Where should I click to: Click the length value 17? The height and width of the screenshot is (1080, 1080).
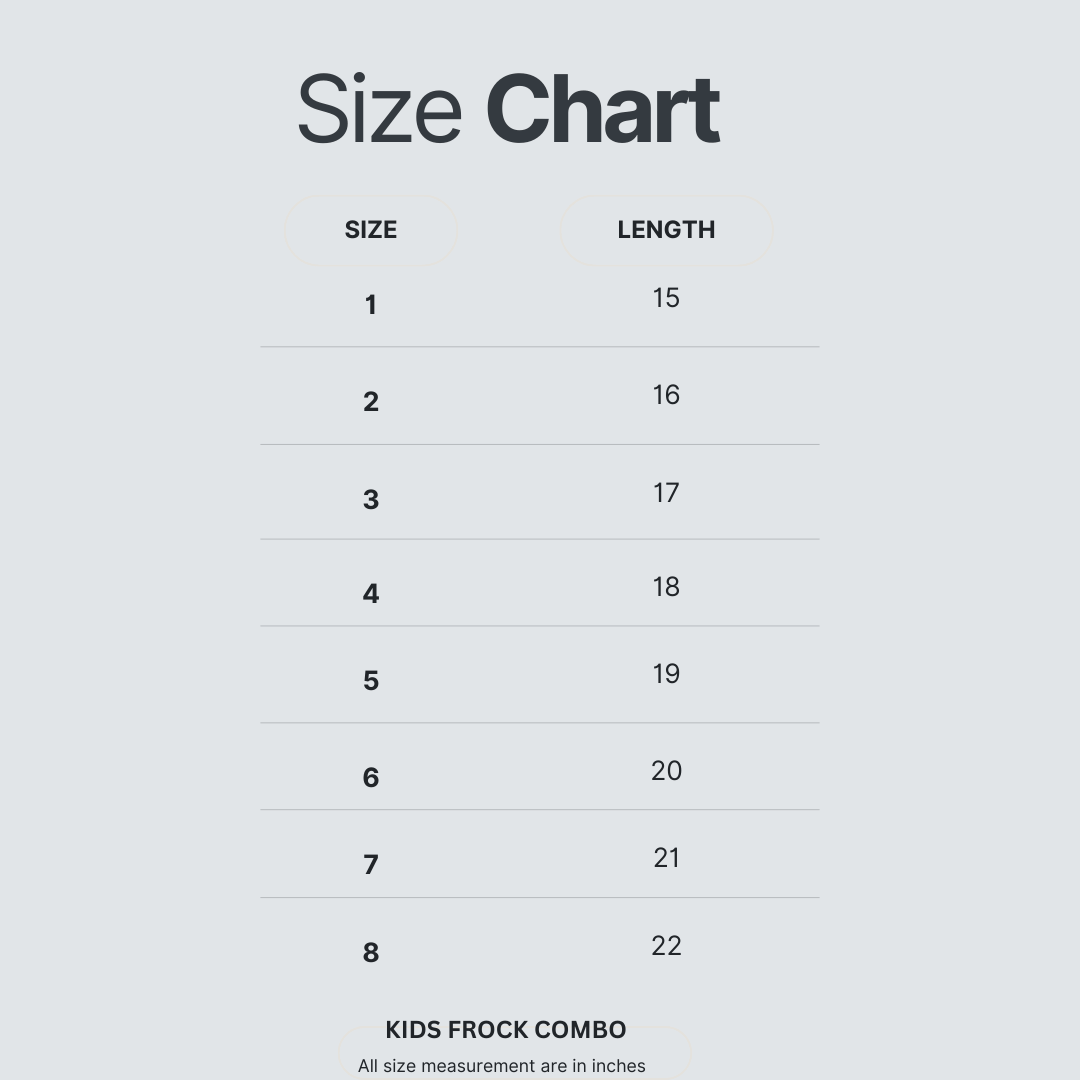(x=666, y=493)
